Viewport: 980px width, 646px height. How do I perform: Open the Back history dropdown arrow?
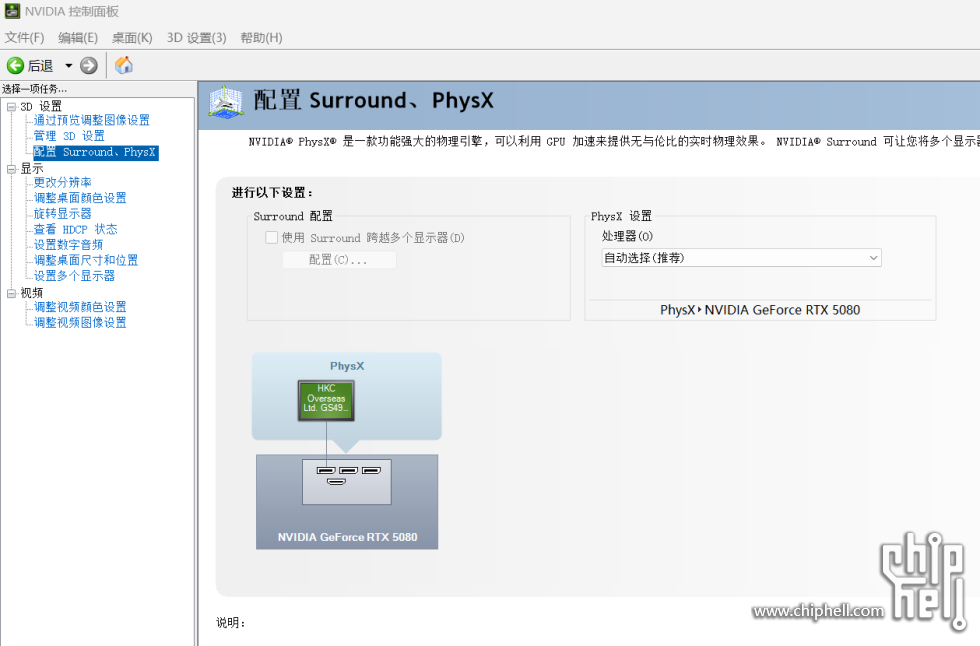pyautogui.click(x=69, y=66)
